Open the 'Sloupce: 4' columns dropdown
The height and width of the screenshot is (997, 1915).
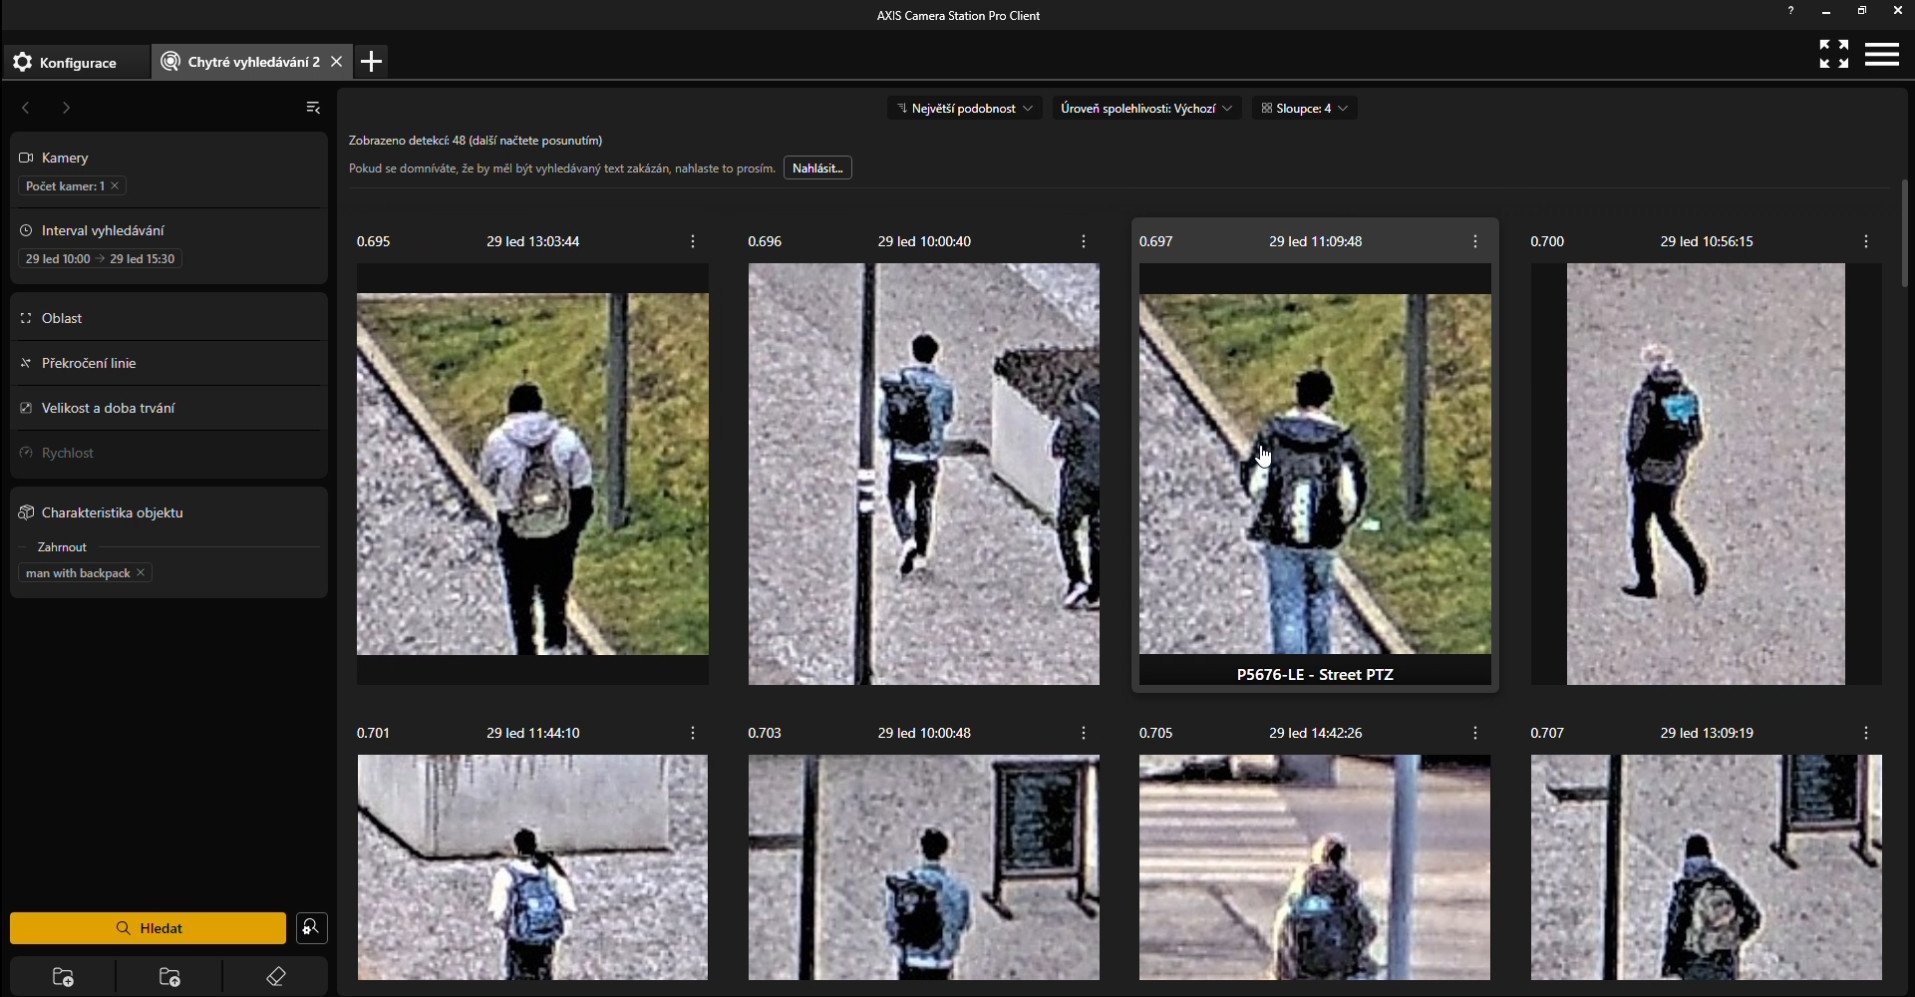coord(1304,108)
